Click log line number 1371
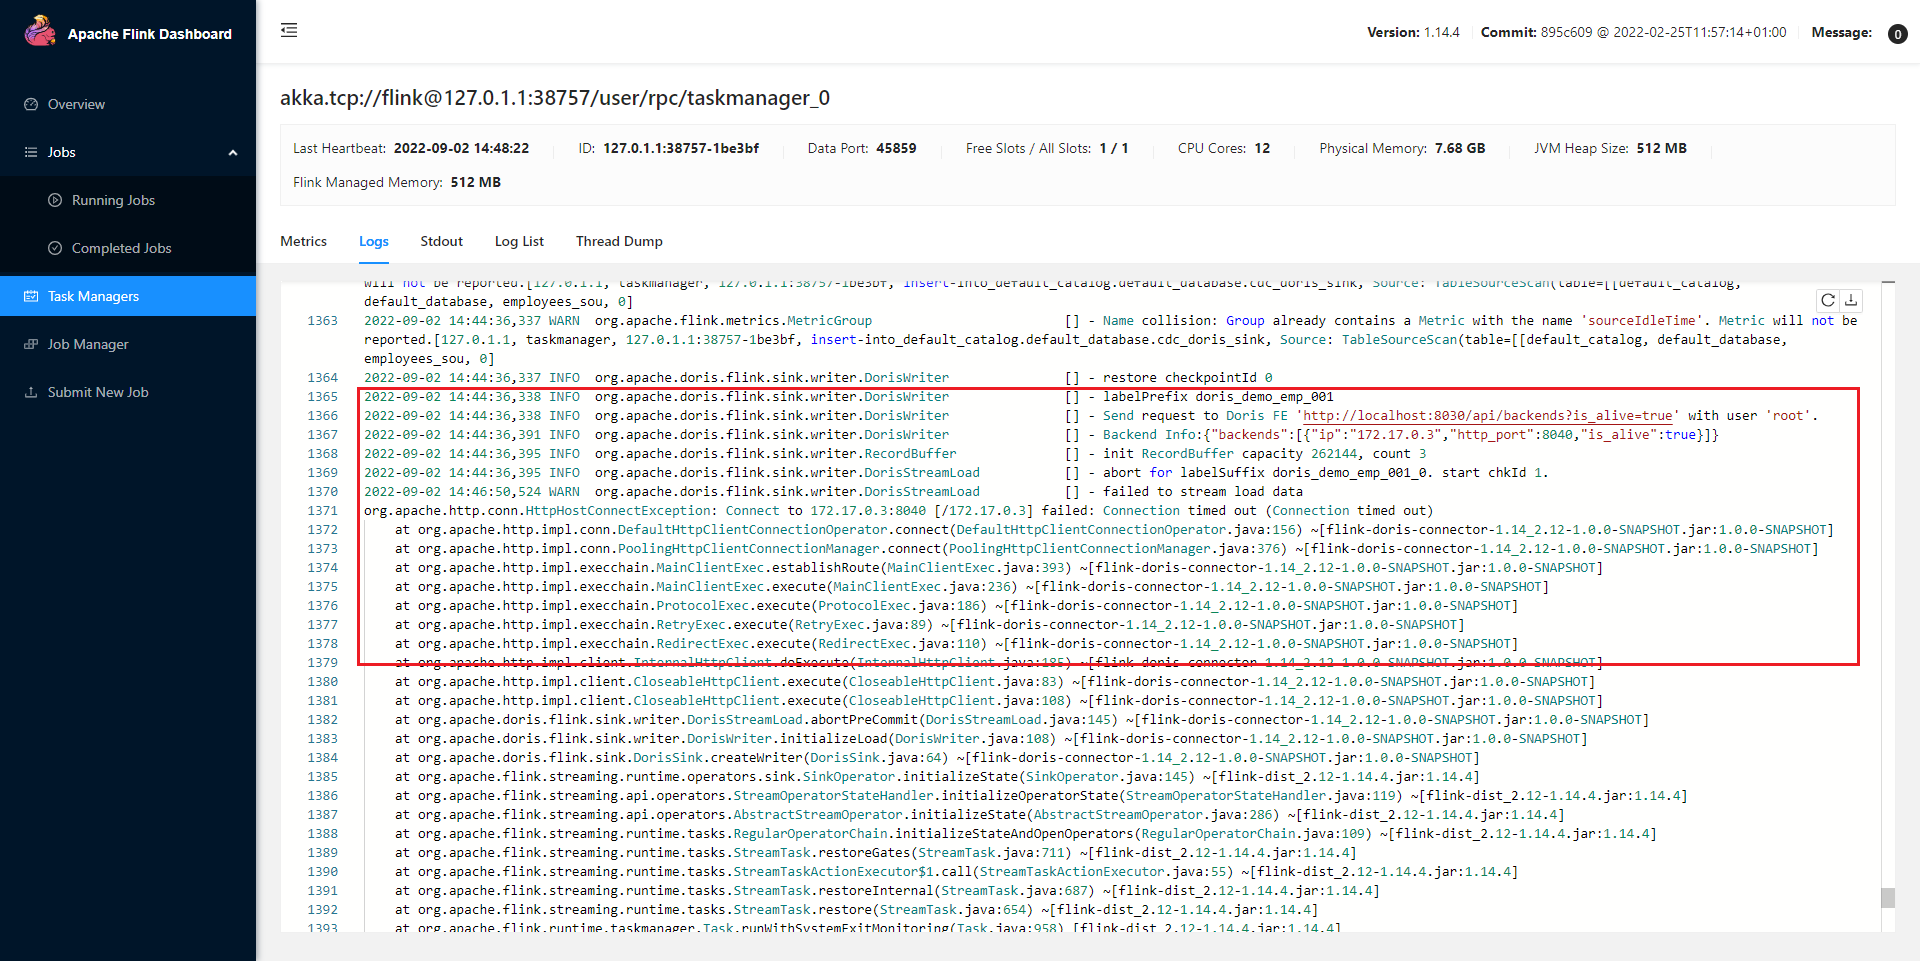1920x961 pixels. (322, 511)
